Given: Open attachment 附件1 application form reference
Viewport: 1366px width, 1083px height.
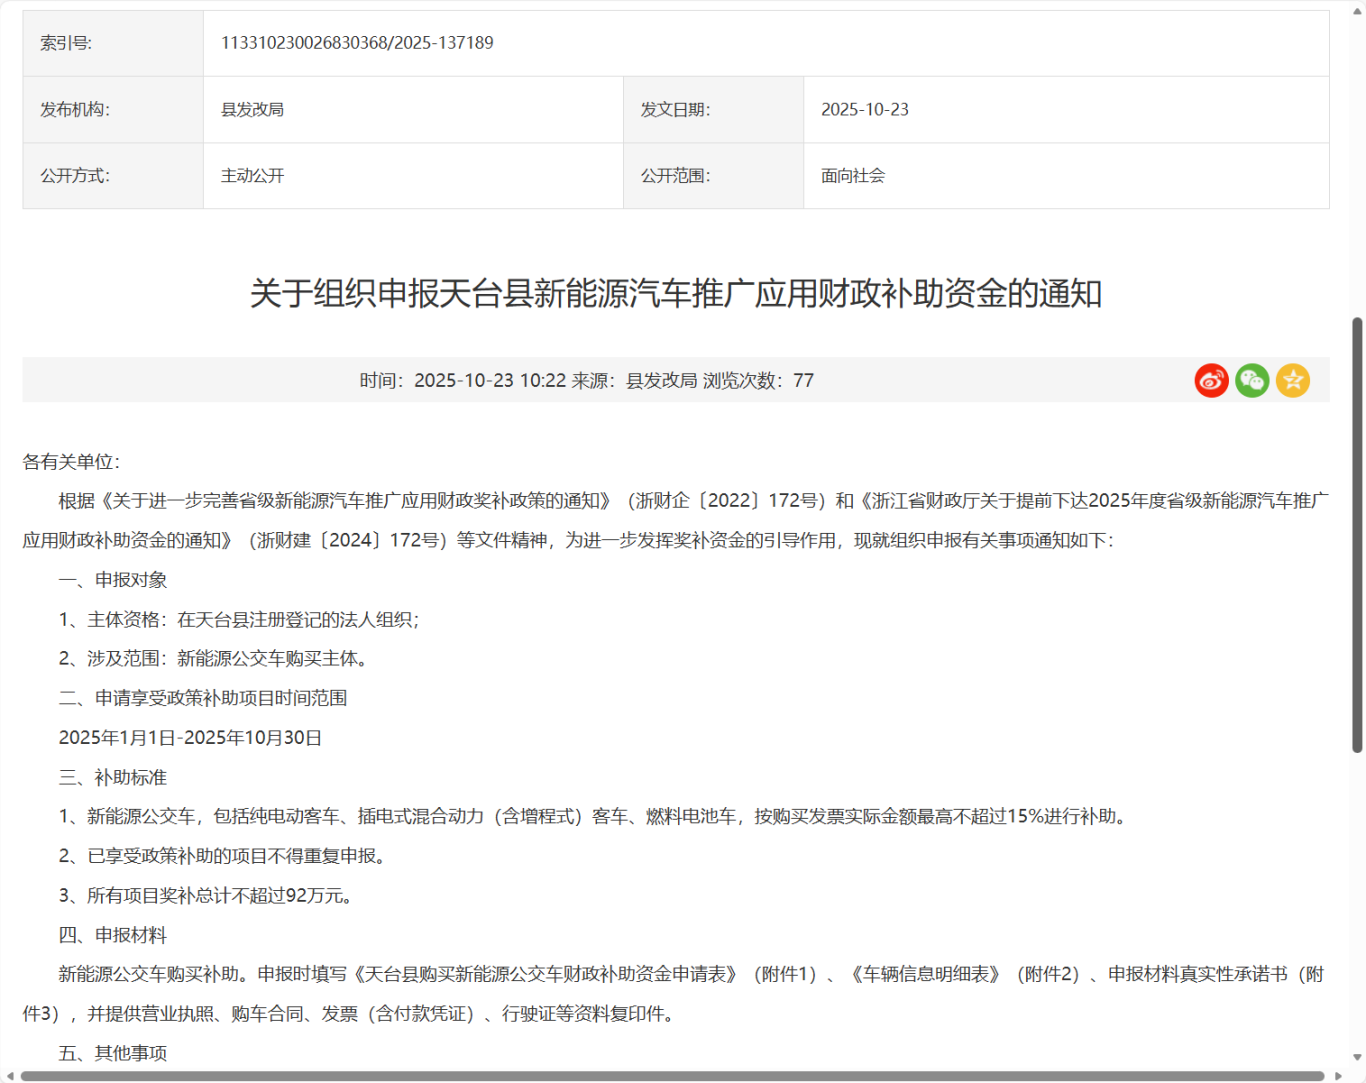Looking at the screenshot, I should pyautogui.click(x=784, y=974).
